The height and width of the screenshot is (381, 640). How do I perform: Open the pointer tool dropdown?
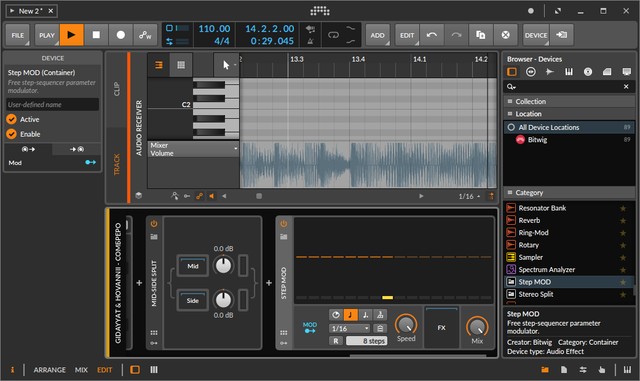[227, 65]
